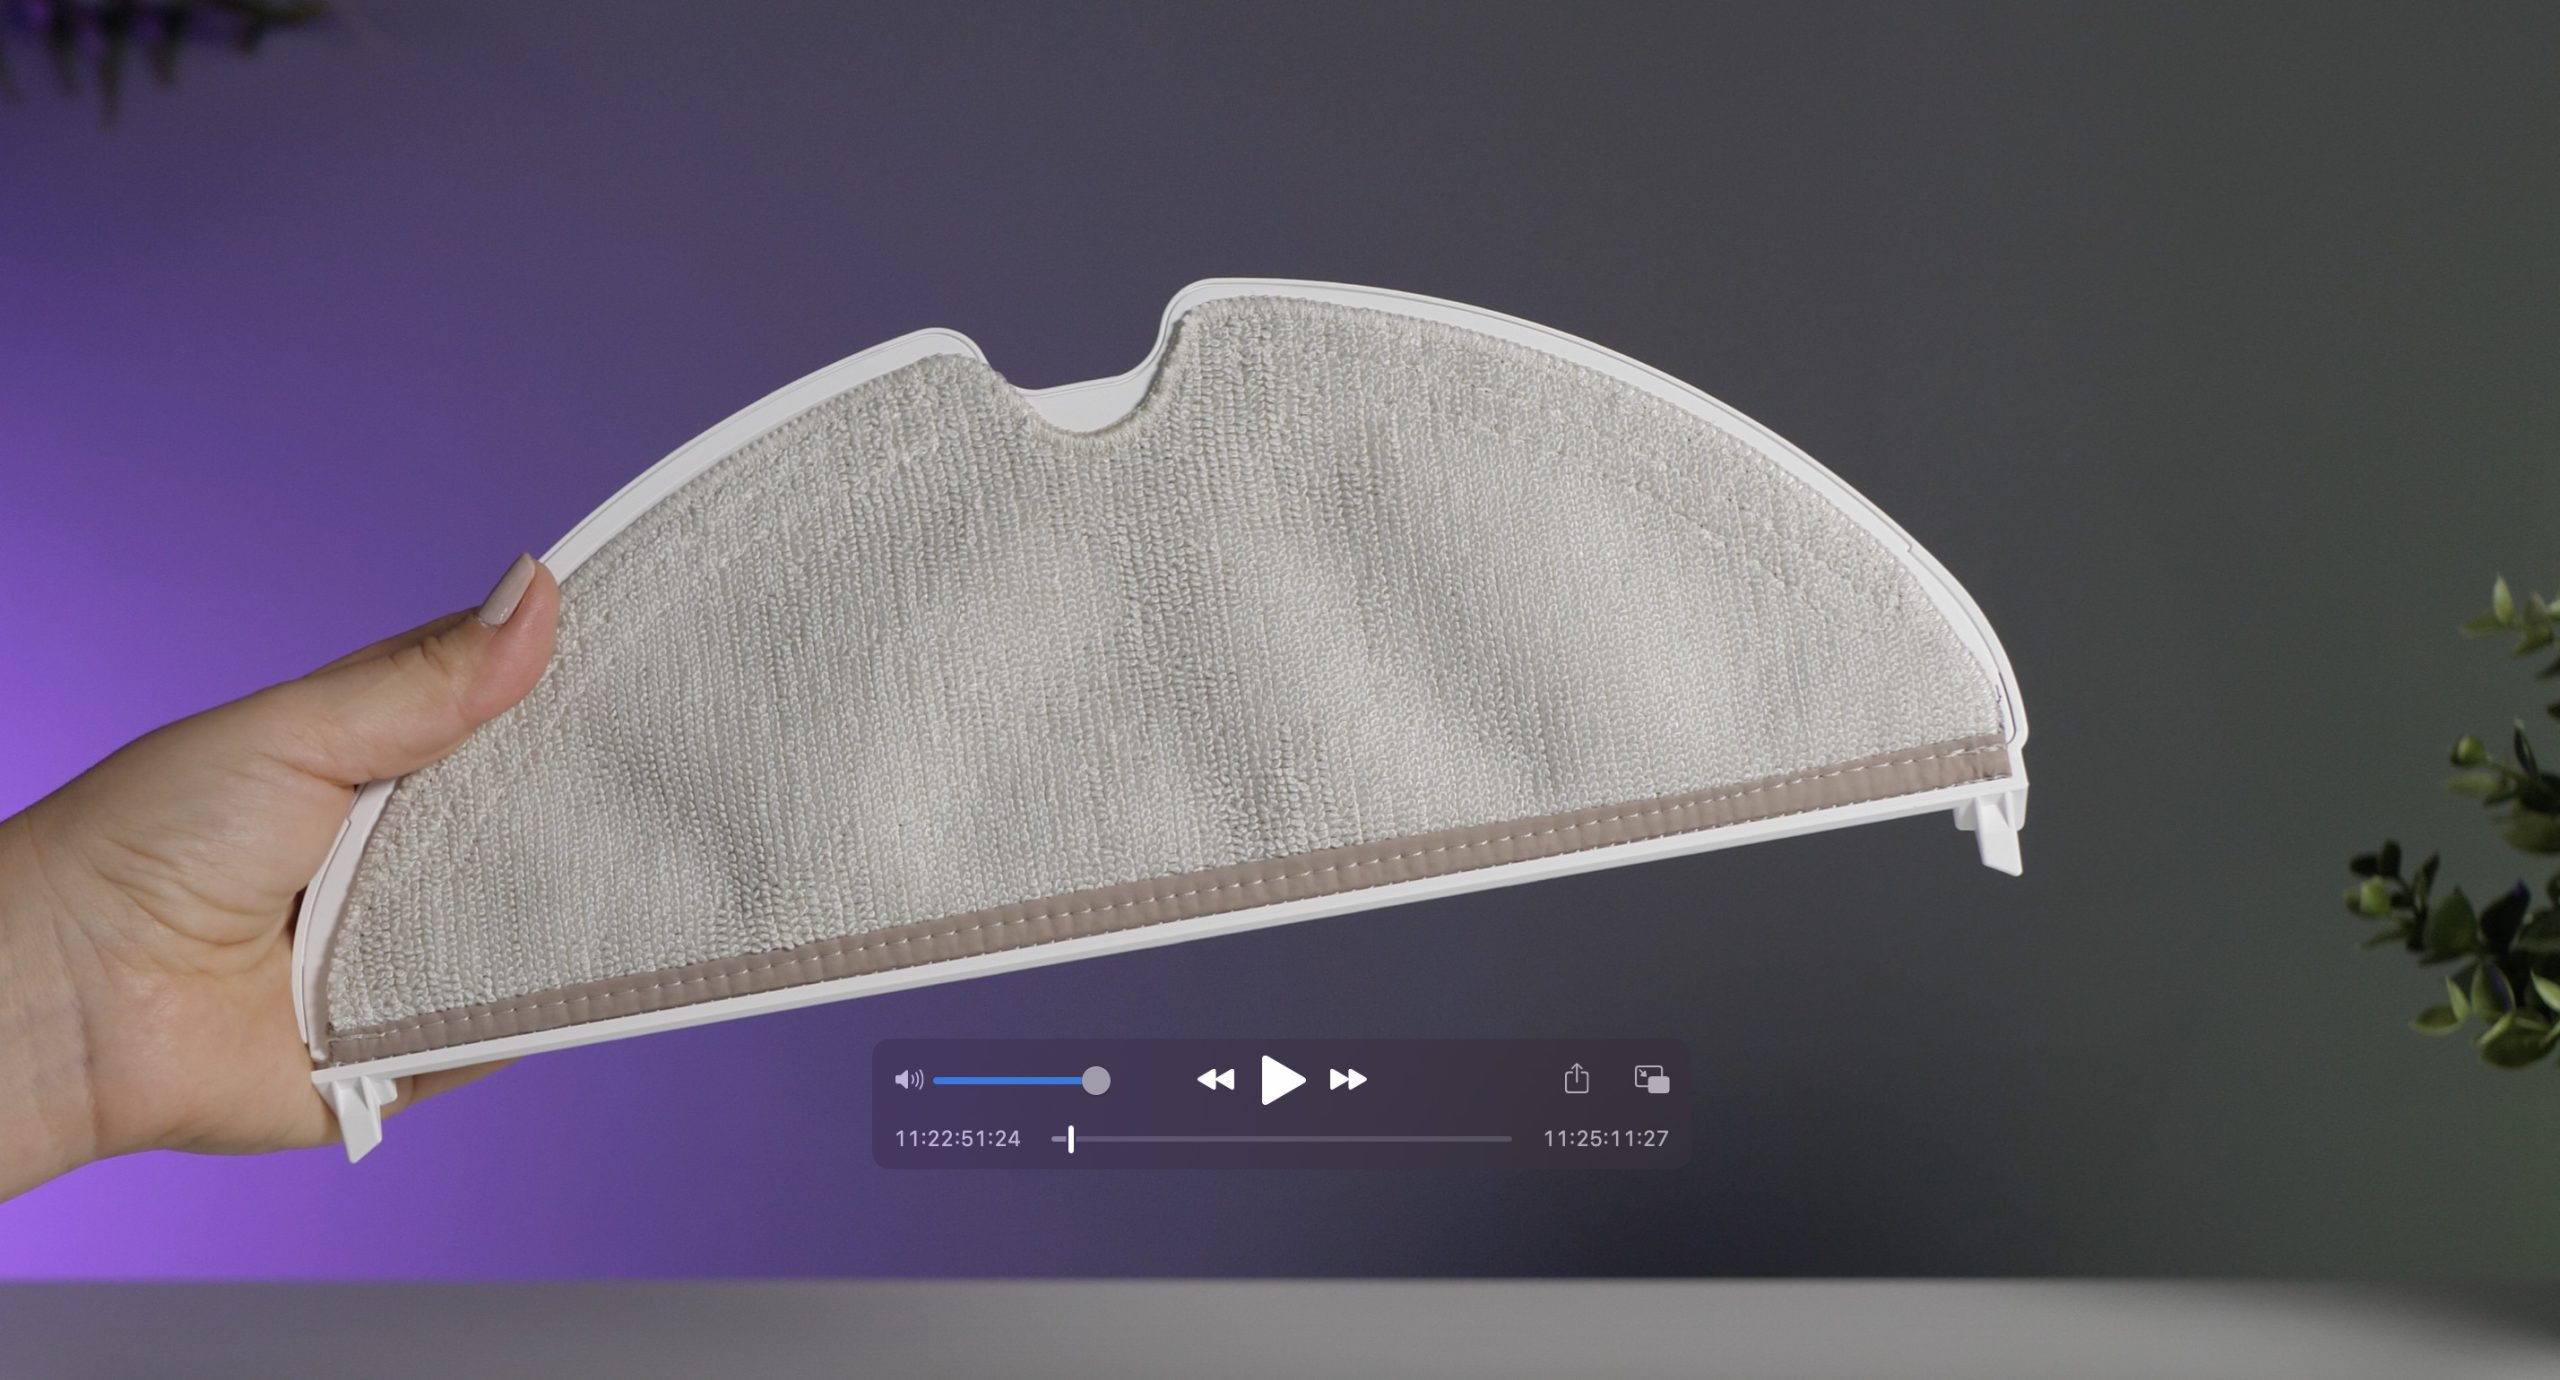Enter Picture in Picture mode

[1651, 1079]
